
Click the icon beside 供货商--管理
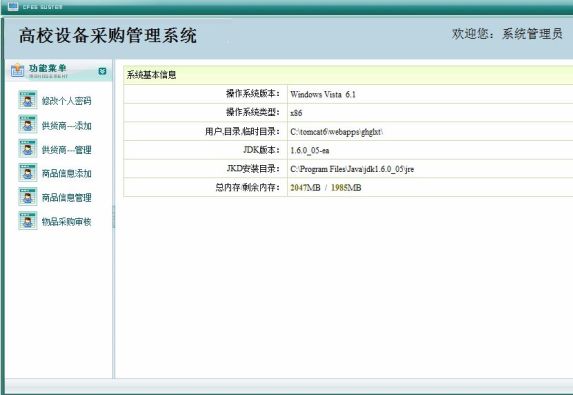pos(28,148)
